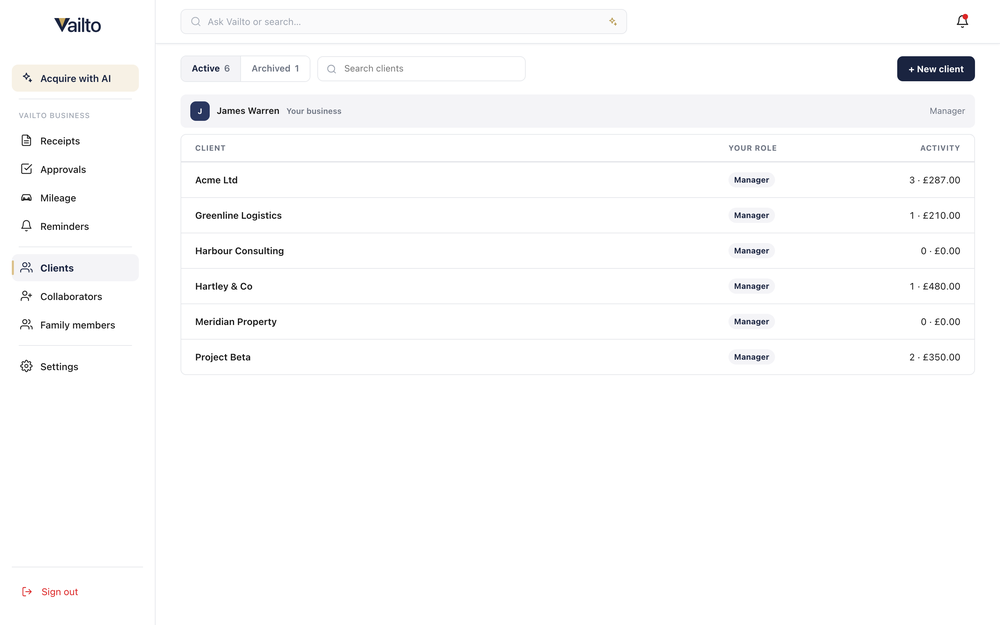Viewport: 1000px width, 625px height.
Task: Open the Settings page
Action: pos(75,367)
